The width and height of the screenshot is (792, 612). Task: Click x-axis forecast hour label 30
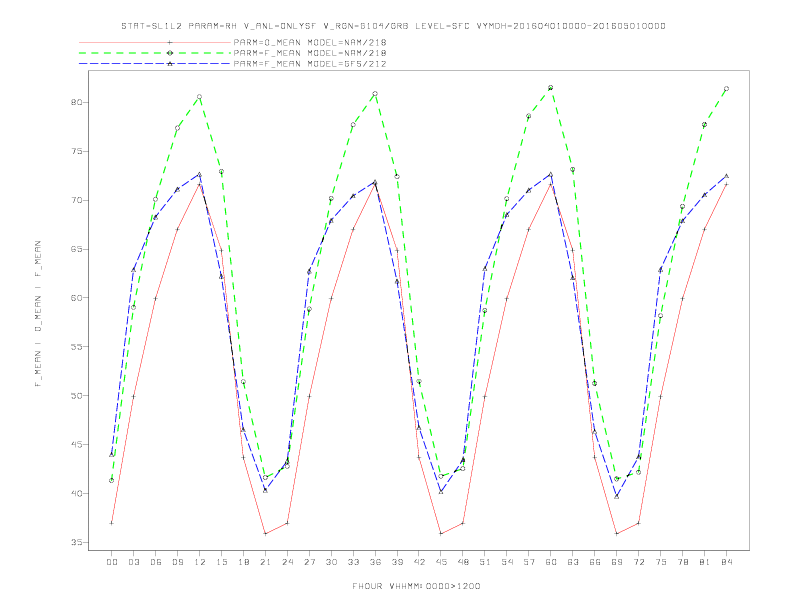click(x=331, y=562)
